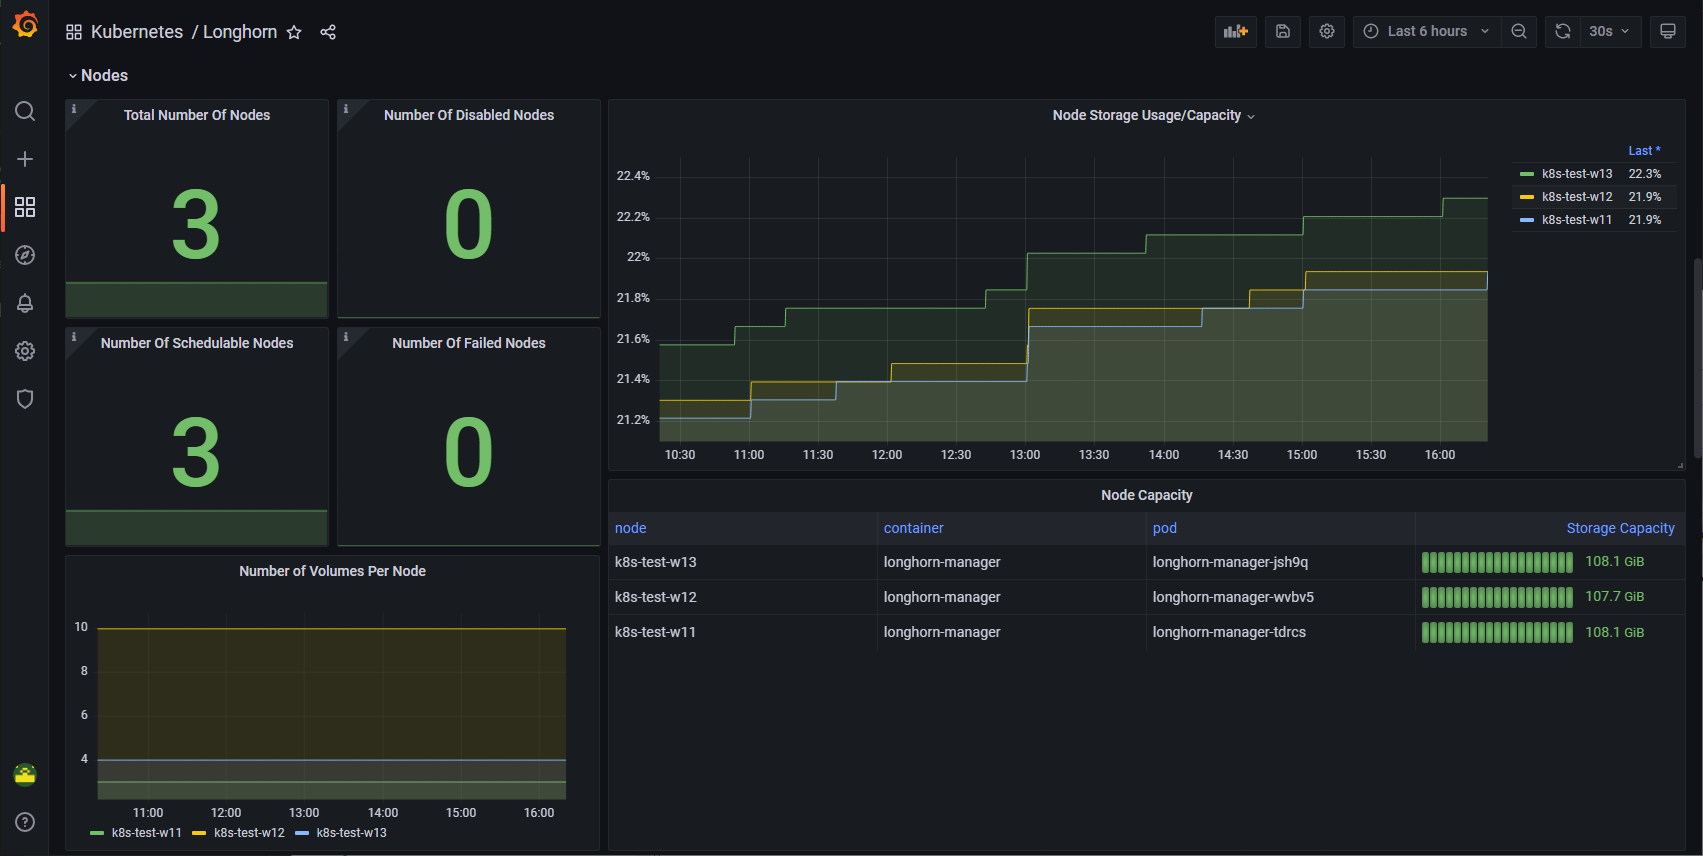Toggle k8s-test-w13 in volumes legend
Image resolution: width=1703 pixels, height=856 pixels.
click(x=351, y=833)
